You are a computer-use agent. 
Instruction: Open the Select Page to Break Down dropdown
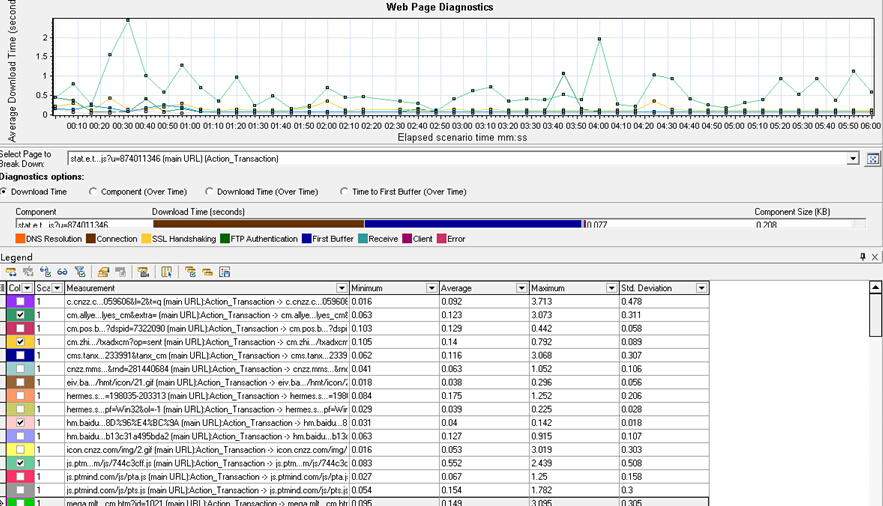852,158
